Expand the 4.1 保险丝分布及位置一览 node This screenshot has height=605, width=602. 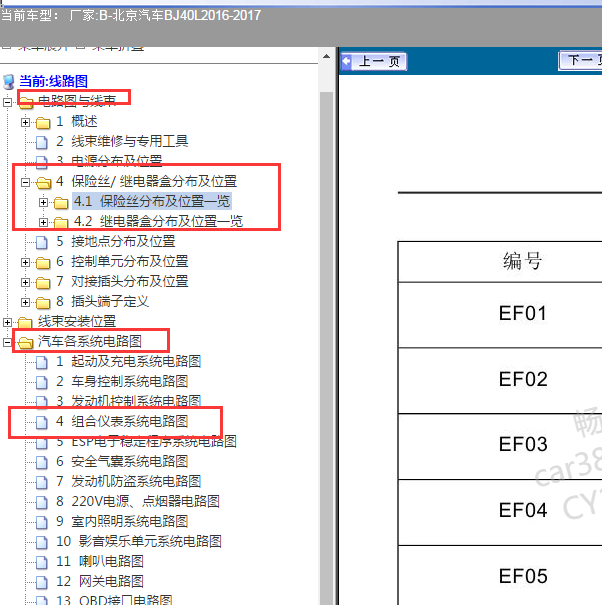click(43, 202)
